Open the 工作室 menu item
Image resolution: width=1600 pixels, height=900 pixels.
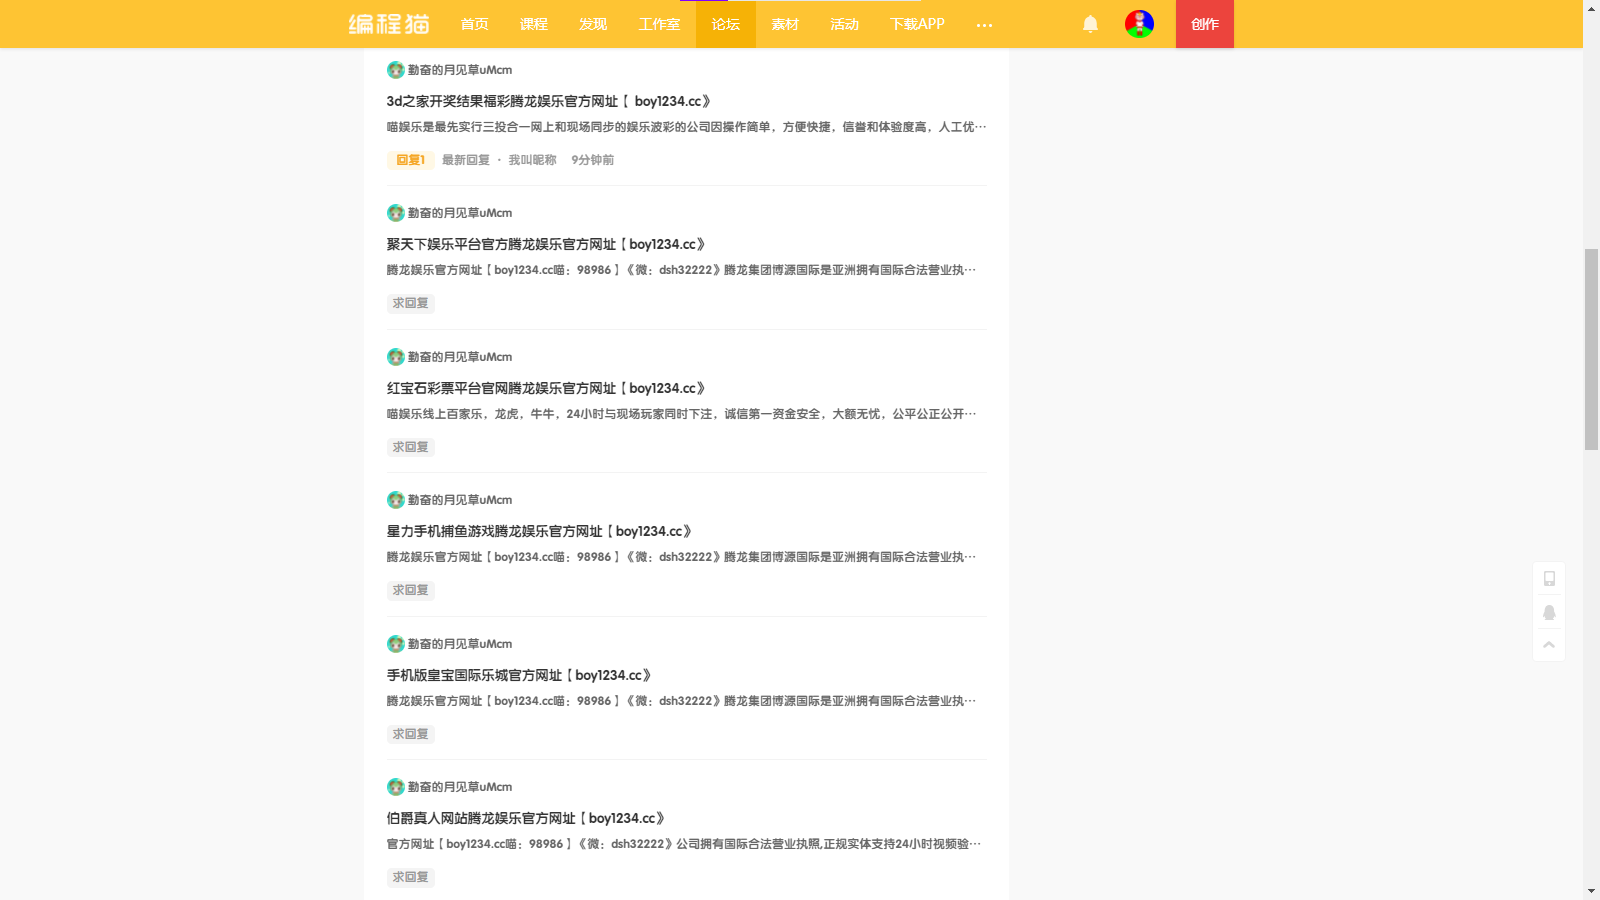(x=660, y=24)
